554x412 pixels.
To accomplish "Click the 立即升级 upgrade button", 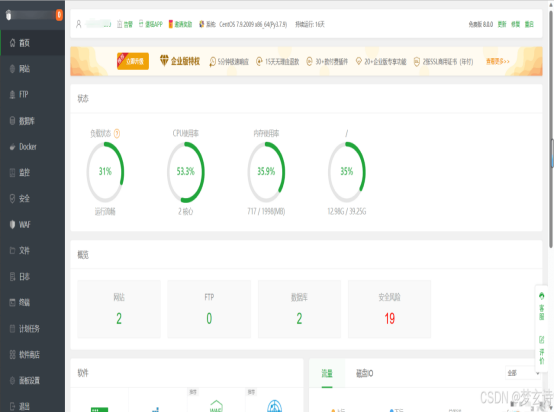I will (133, 61).
